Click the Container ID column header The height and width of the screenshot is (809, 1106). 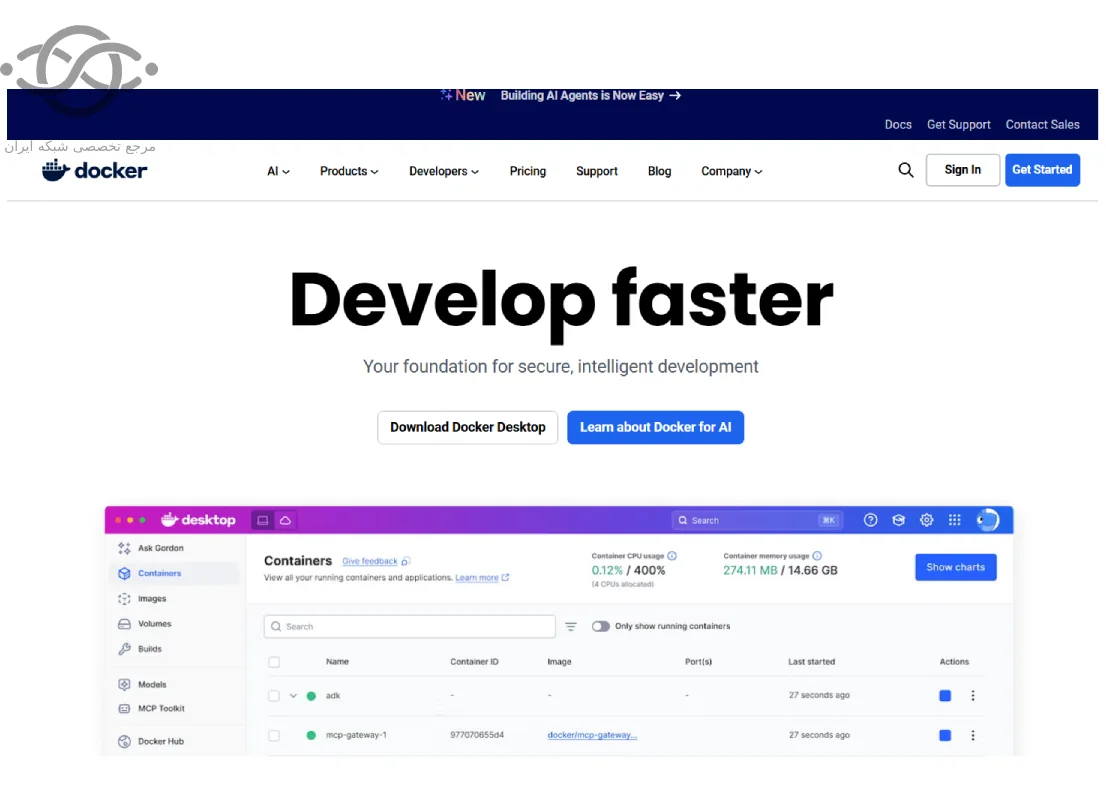474,662
